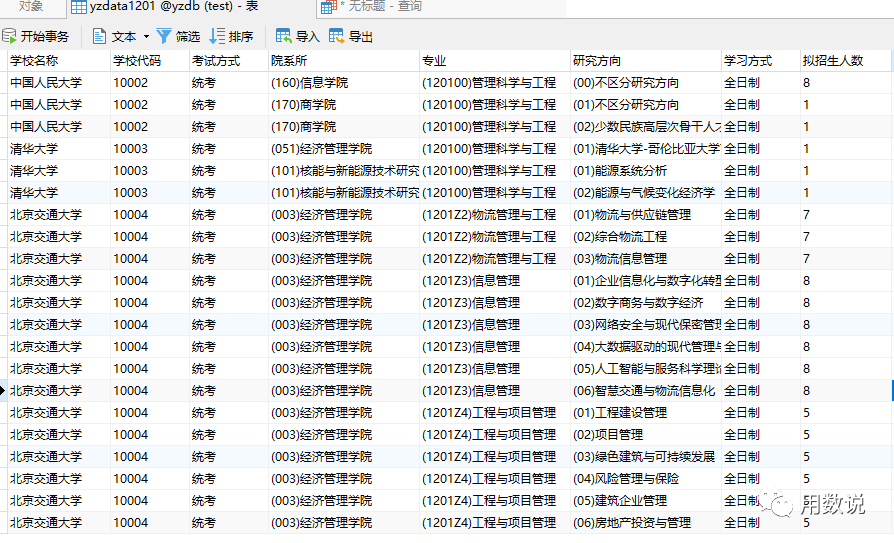Select the cell (02)综合物流工程
This screenshot has height=543, width=894.
tap(646, 237)
